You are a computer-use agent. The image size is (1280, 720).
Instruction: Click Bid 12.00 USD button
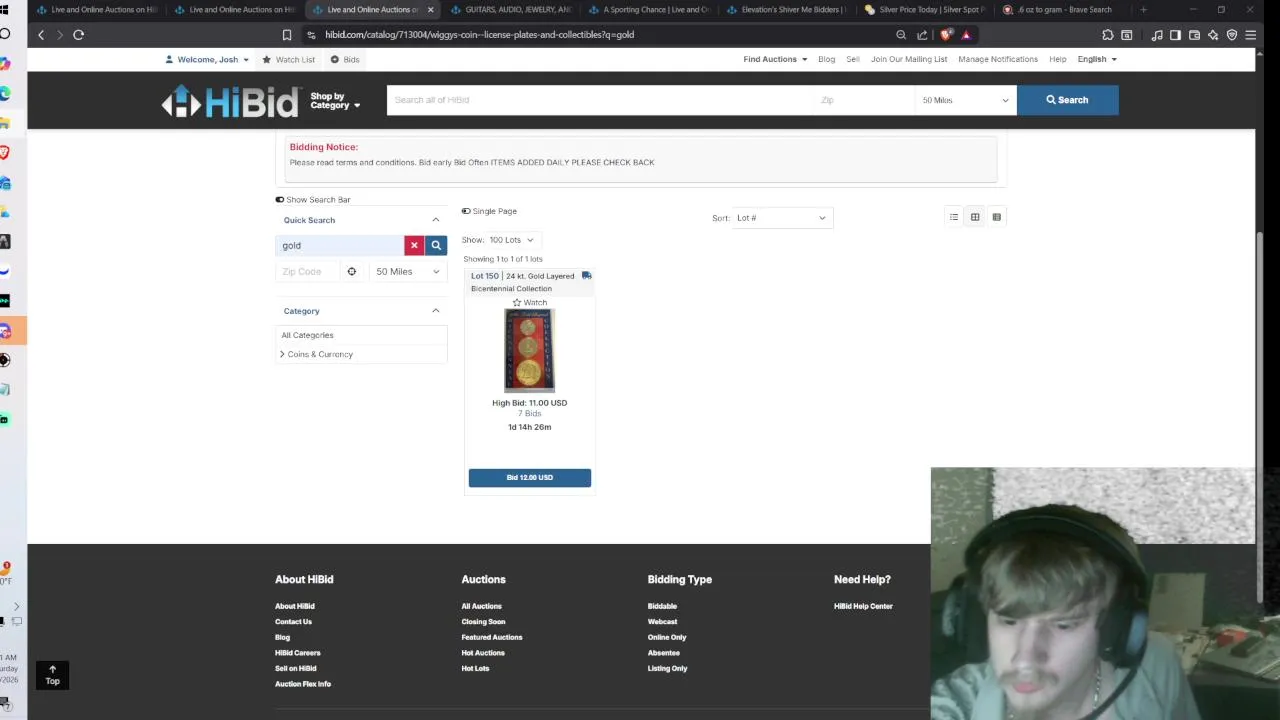[529, 477]
